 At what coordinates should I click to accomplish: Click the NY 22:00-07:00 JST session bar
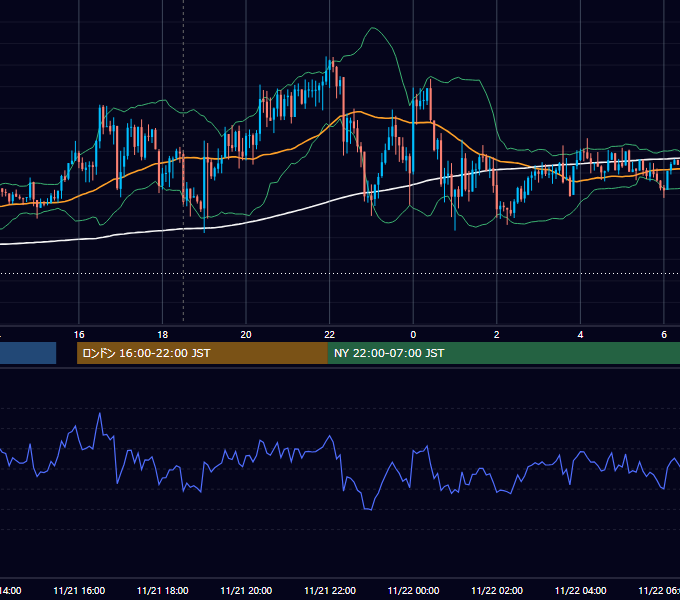pos(503,353)
